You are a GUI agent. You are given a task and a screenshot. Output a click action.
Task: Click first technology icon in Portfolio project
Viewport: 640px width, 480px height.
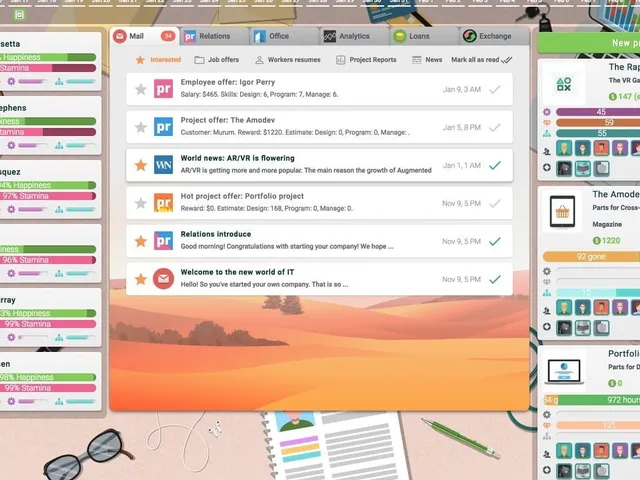coord(564,470)
